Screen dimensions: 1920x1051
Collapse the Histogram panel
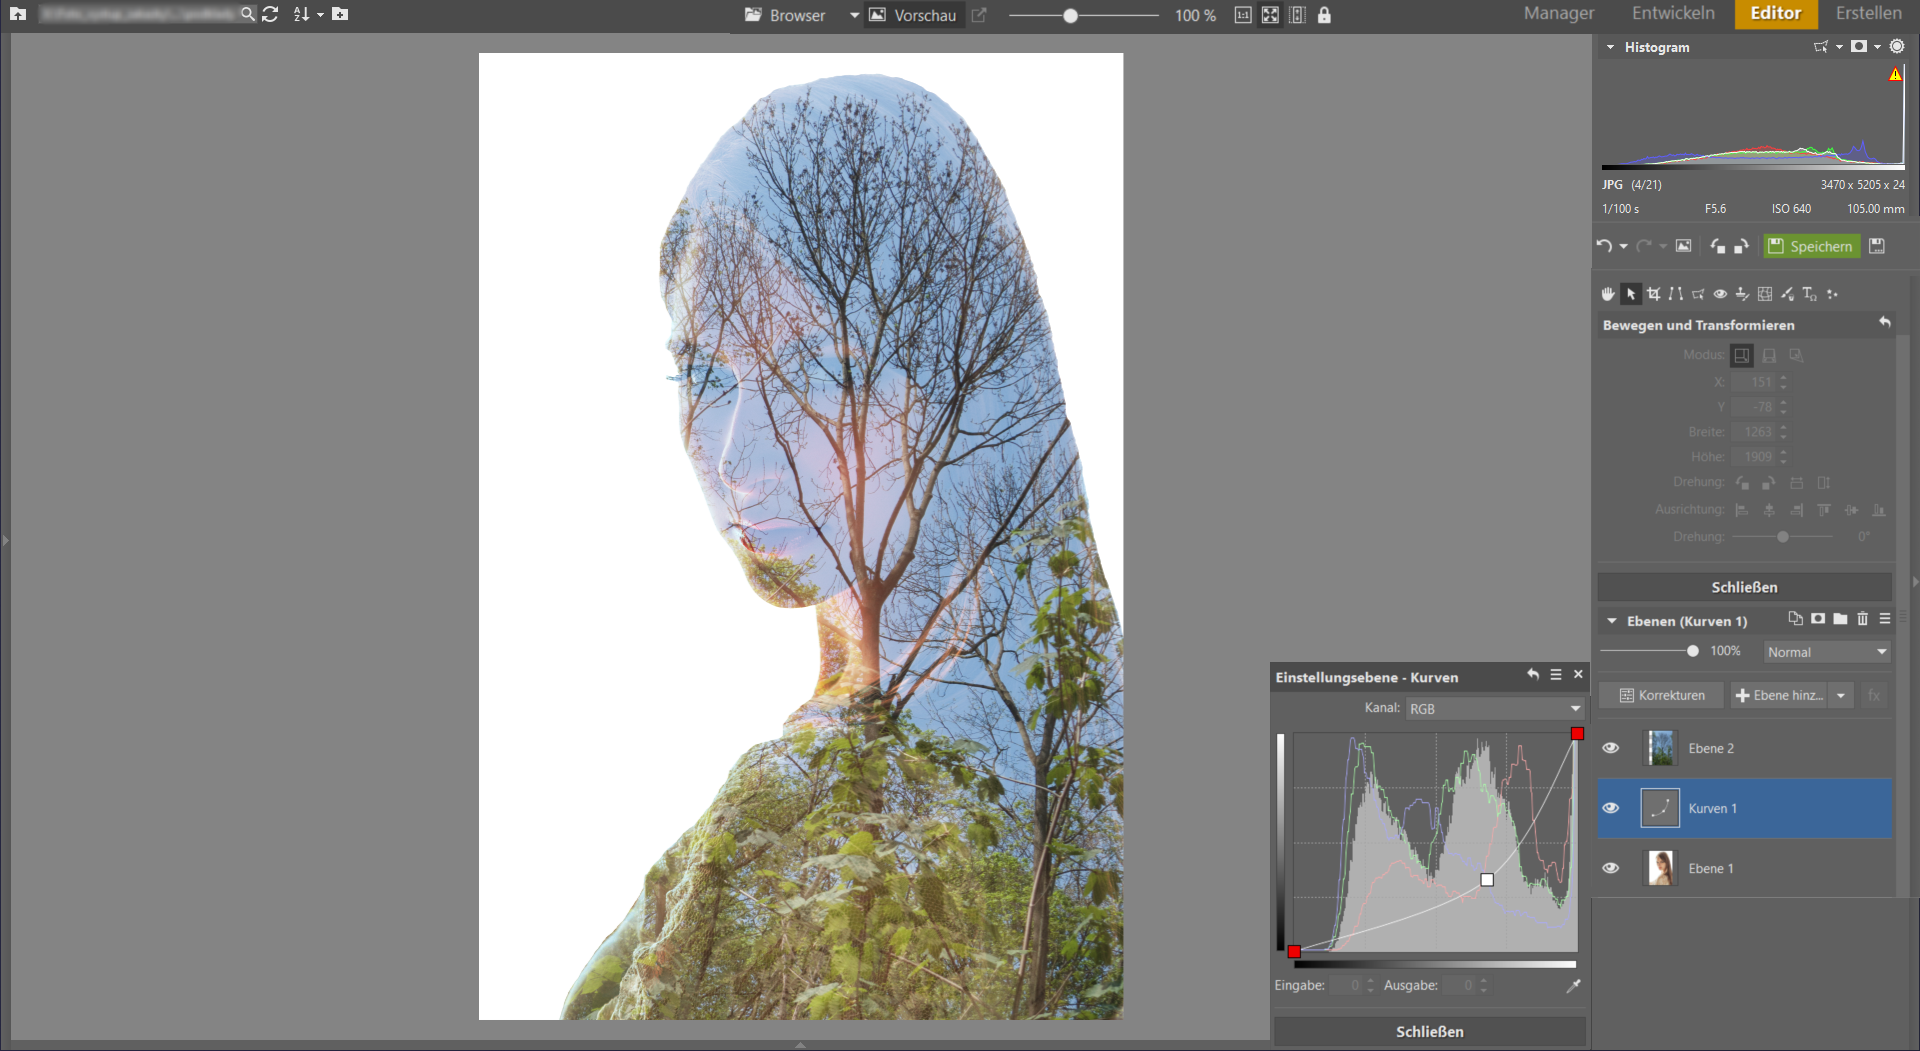pos(1610,47)
